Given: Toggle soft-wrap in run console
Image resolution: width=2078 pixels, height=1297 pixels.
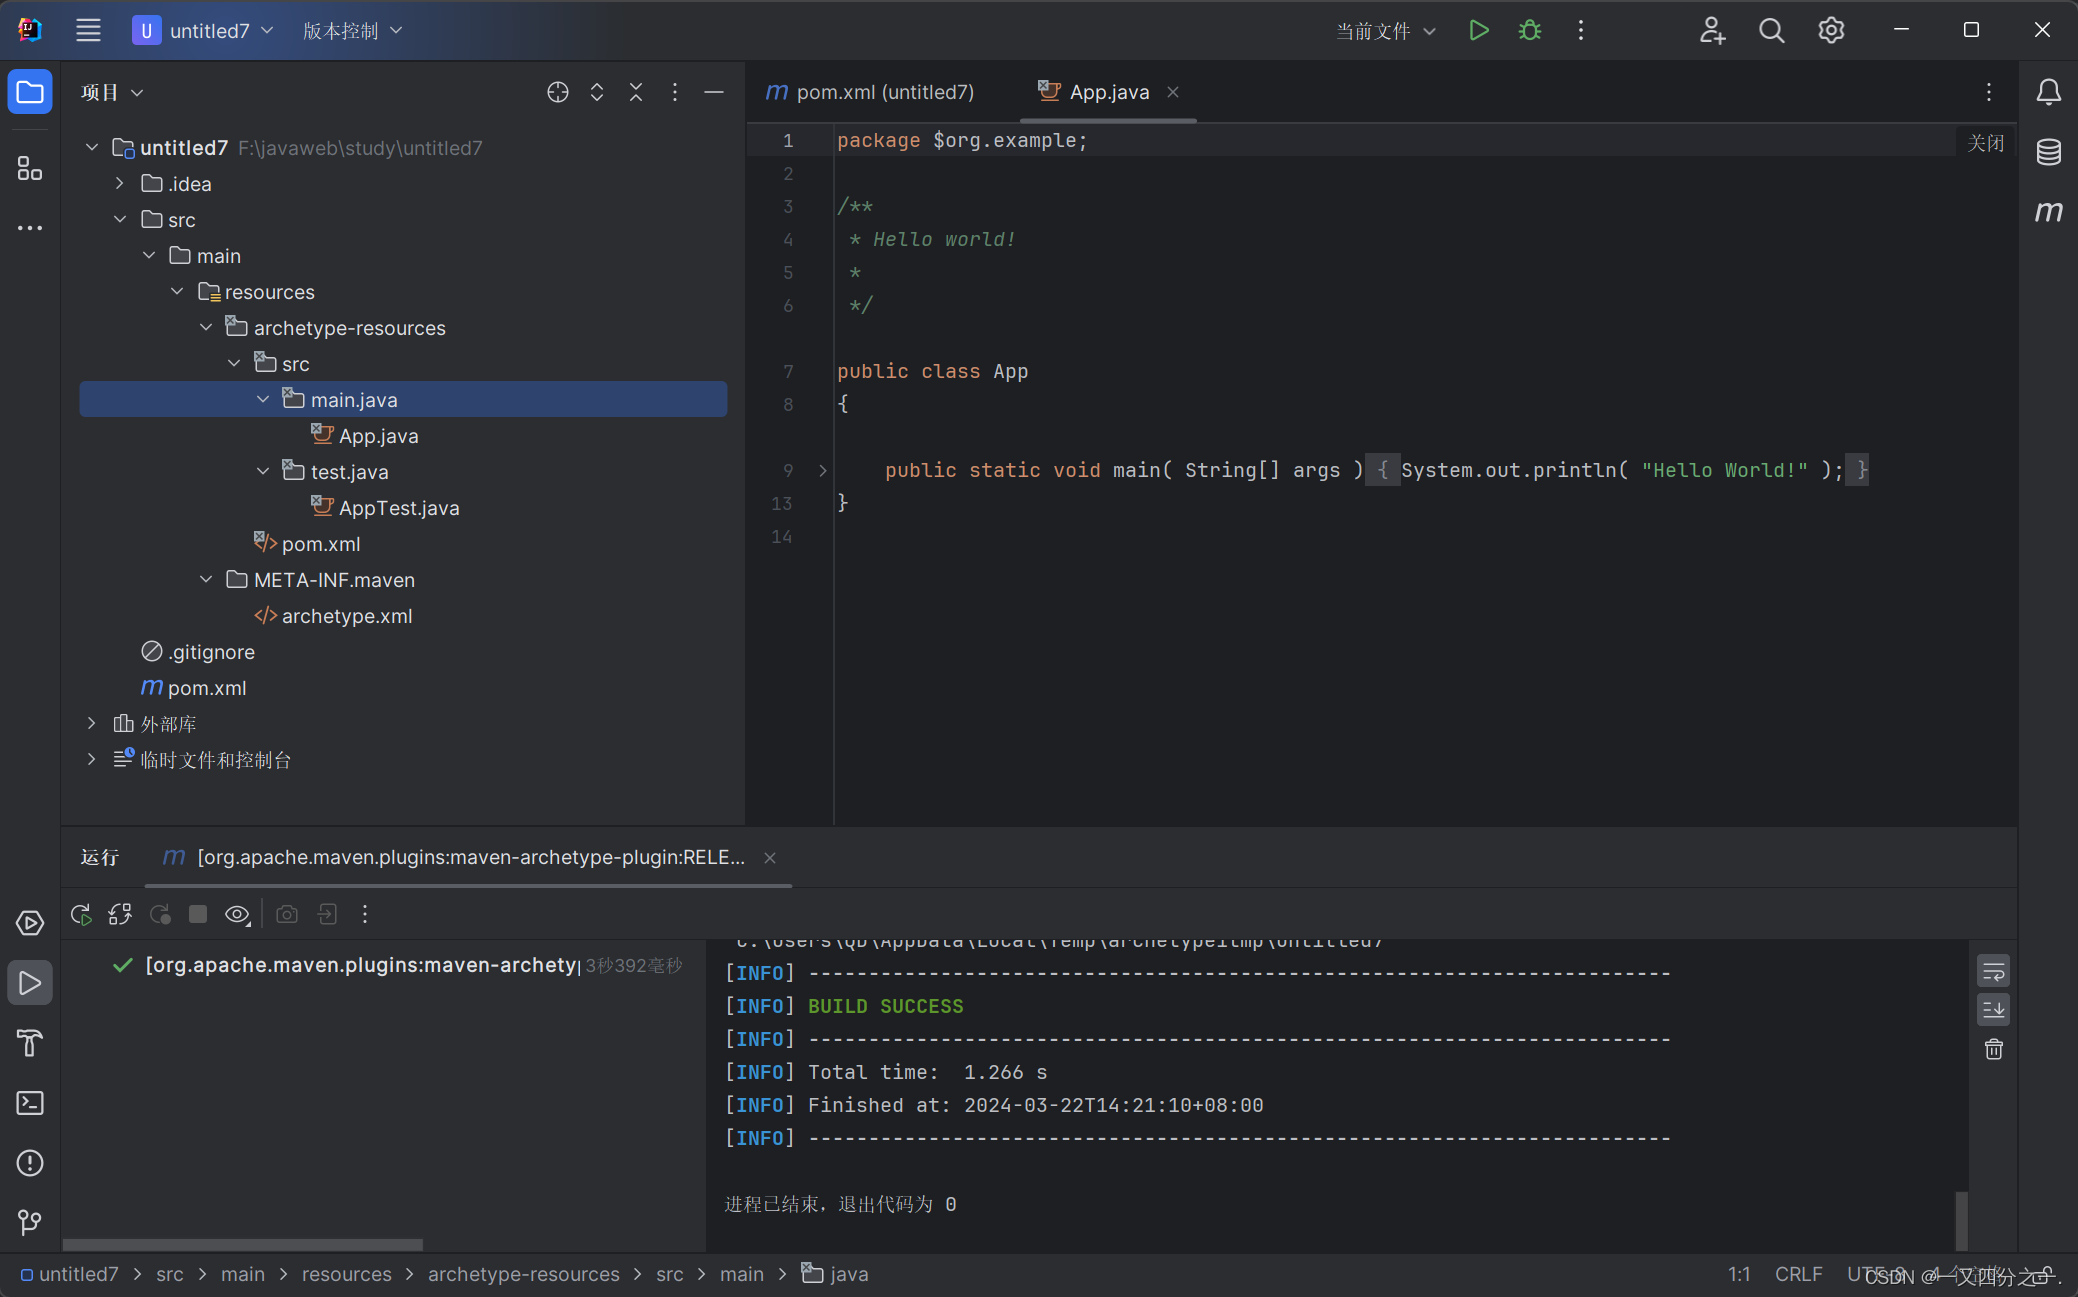Looking at the screenshot, I should point(1993,971).
